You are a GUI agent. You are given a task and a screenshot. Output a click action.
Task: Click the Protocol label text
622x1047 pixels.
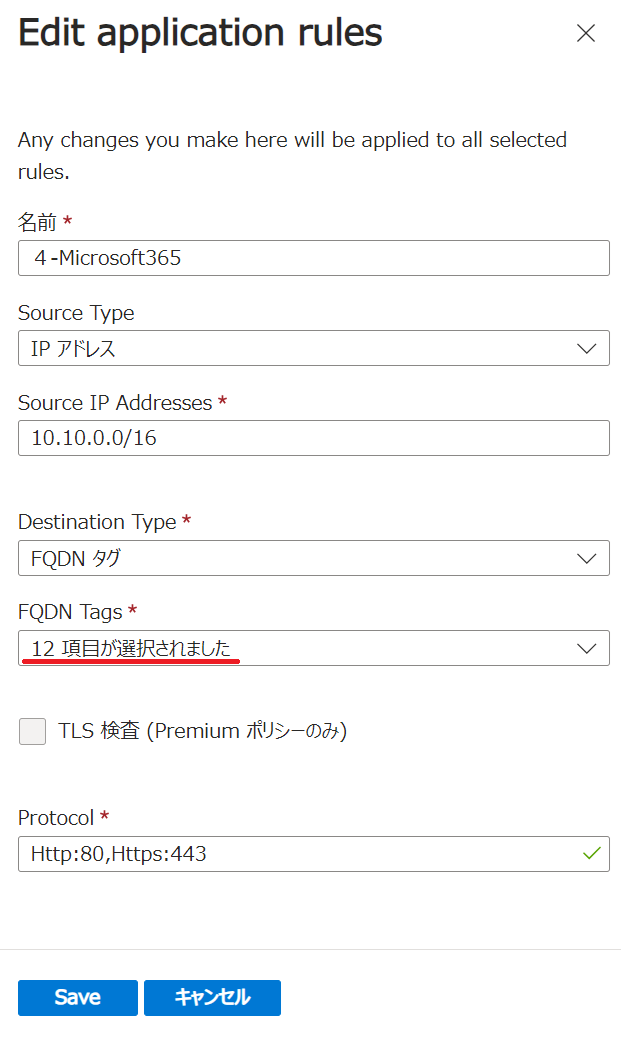pyautogui.click(x=56, y=817)
